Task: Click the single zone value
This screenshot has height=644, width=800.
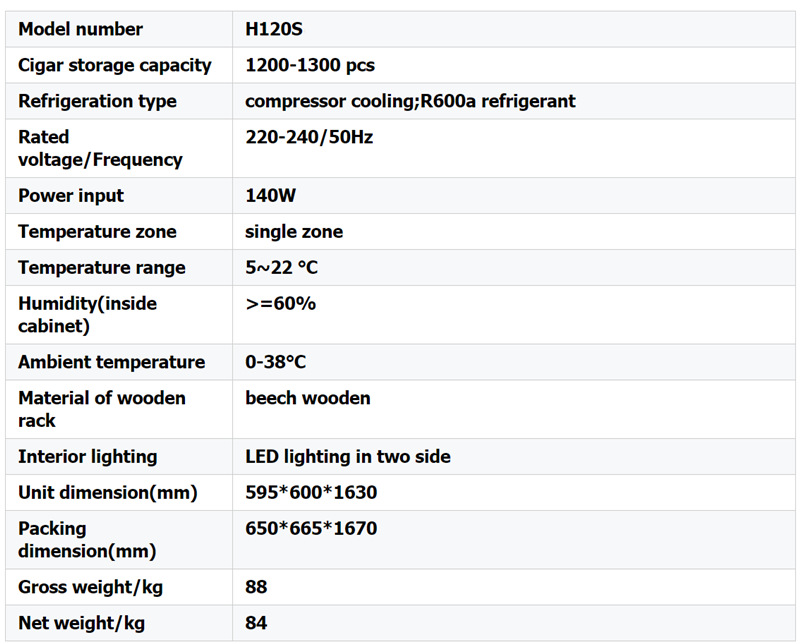Action: (x=294, y=231)
